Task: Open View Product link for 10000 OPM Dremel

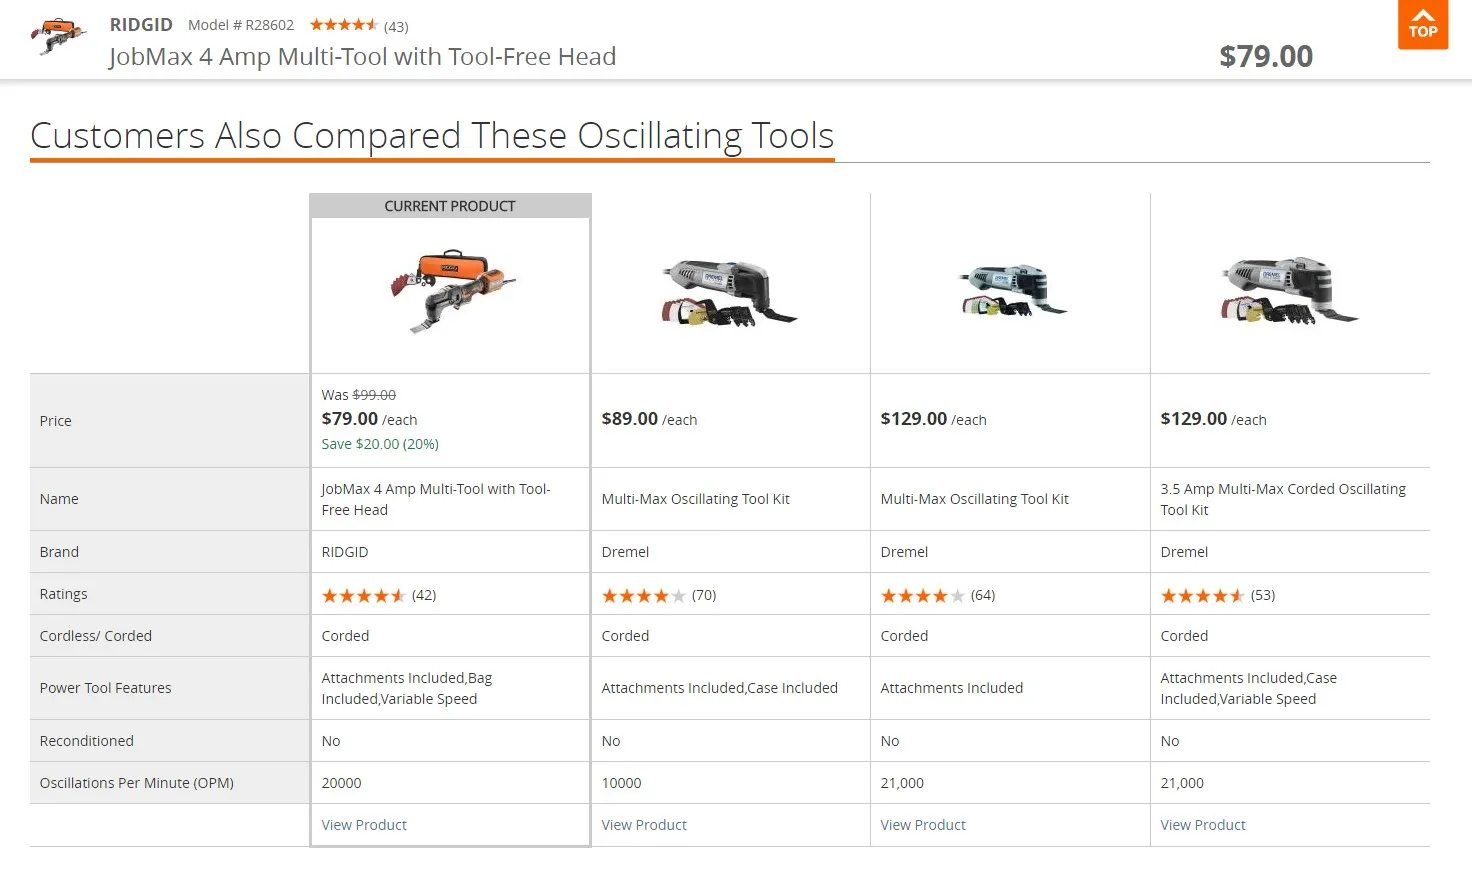Action: (x=644, y=825)
